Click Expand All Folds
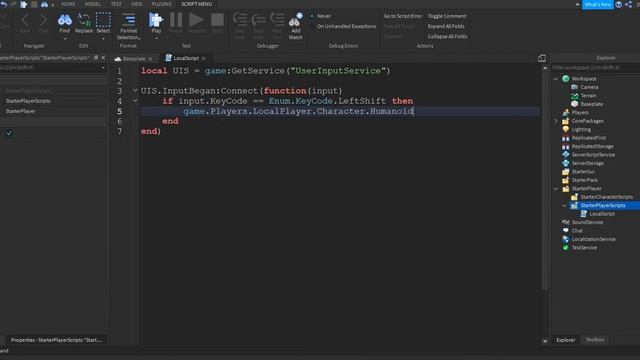Viewport: 640px width, 360px height. (446, 26)
